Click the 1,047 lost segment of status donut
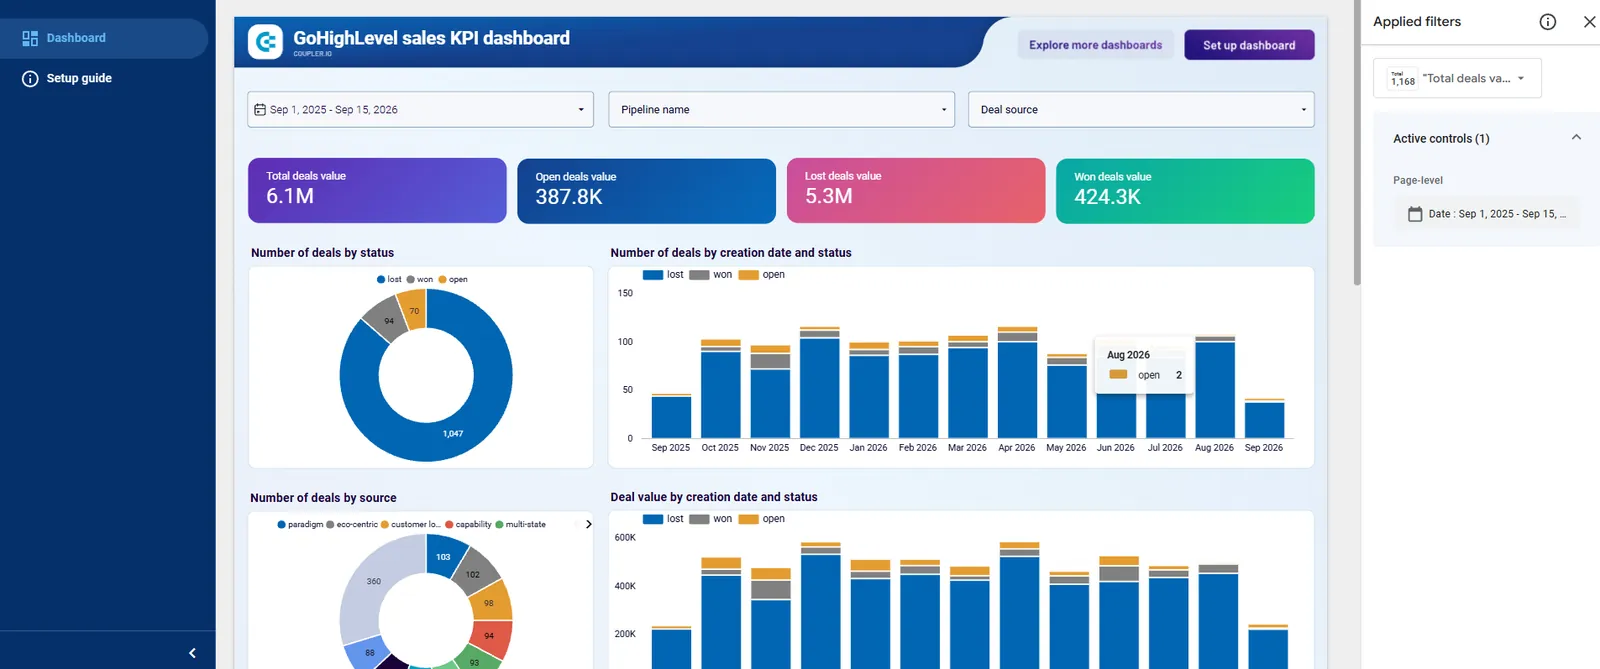Viewport: 1600px width, 669px height. coord(453,433)
